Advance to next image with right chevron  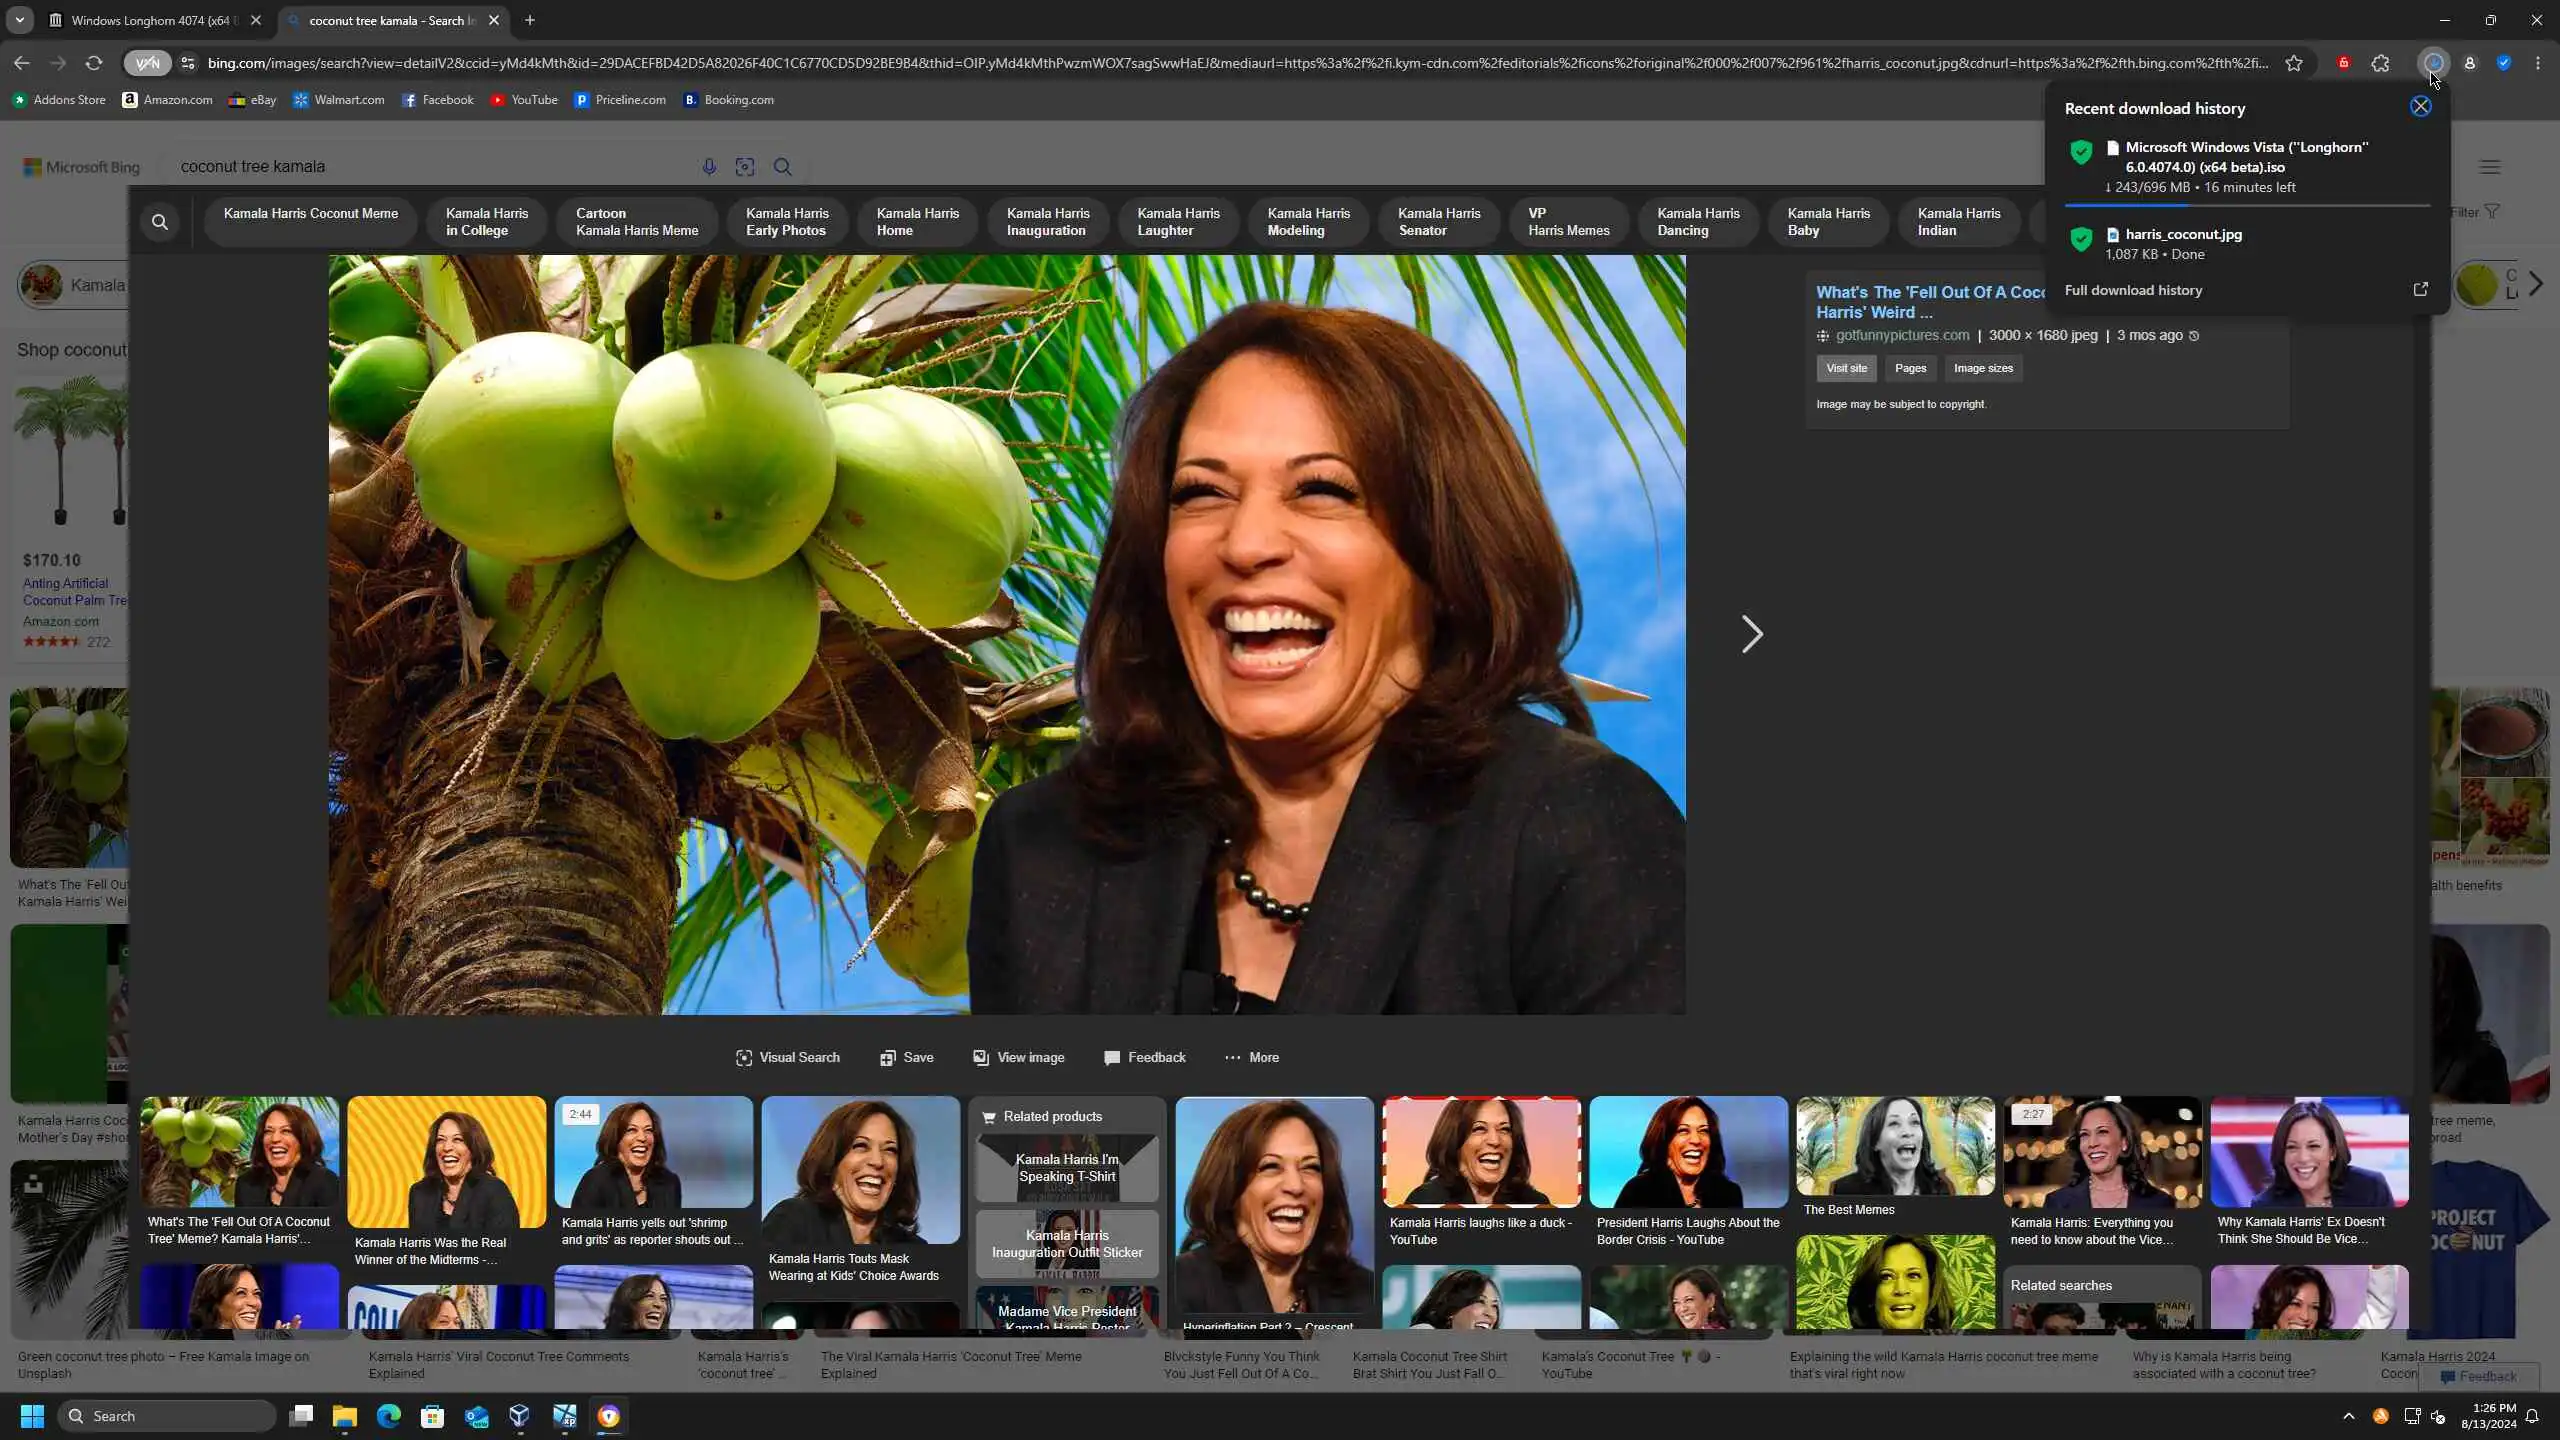tap(1751, 634)
